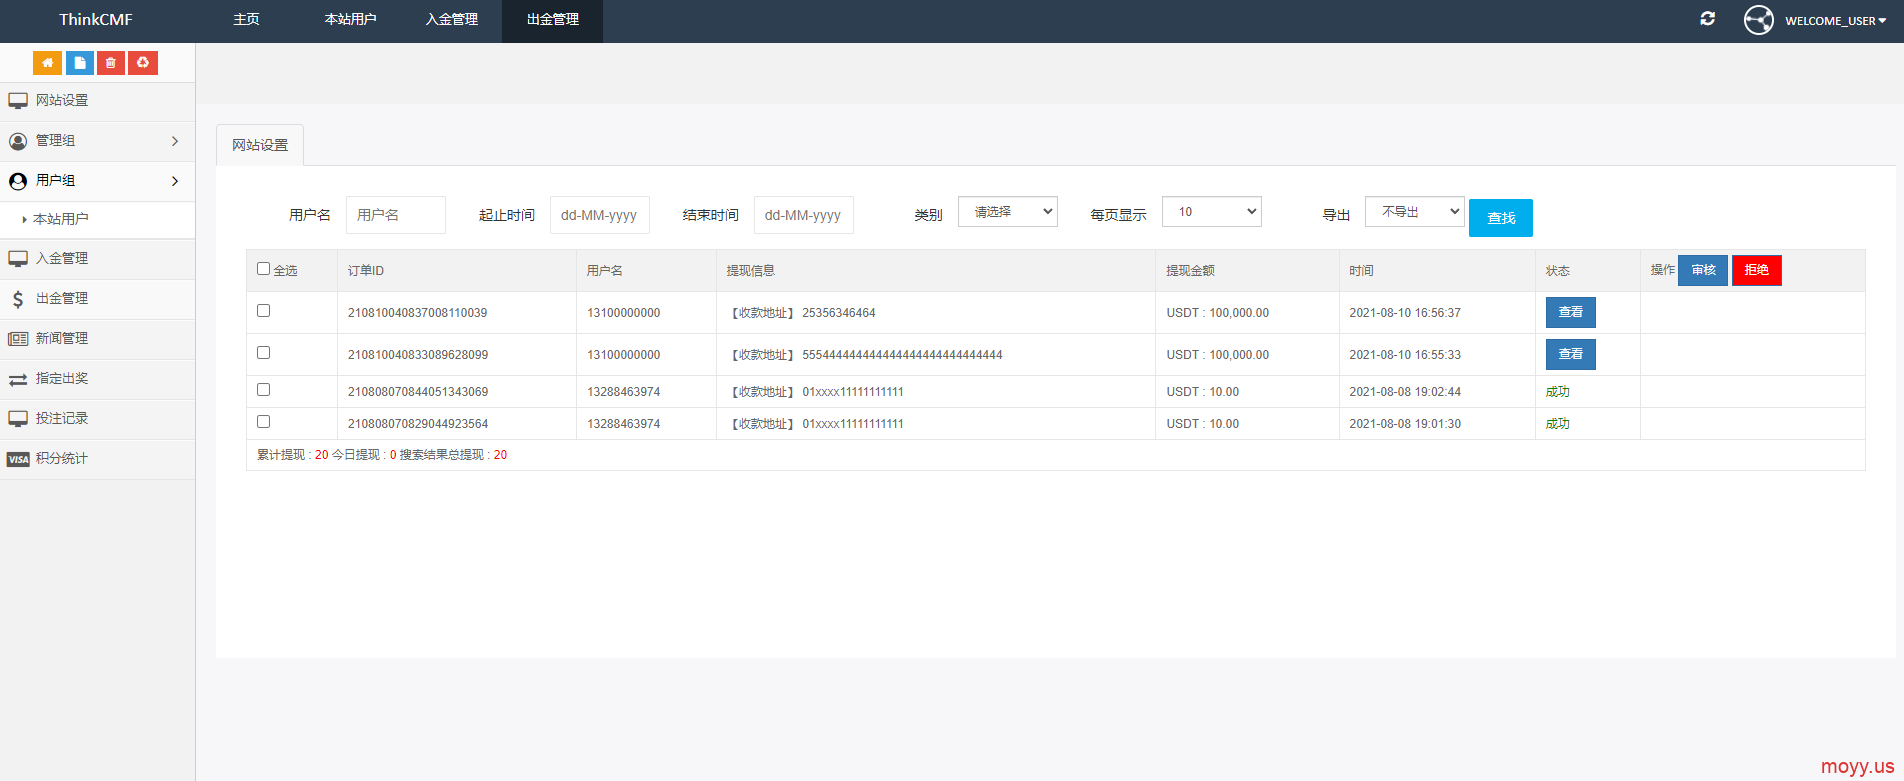
Task: Expand the 管理组 sidebar group
Action: point(97,141)
